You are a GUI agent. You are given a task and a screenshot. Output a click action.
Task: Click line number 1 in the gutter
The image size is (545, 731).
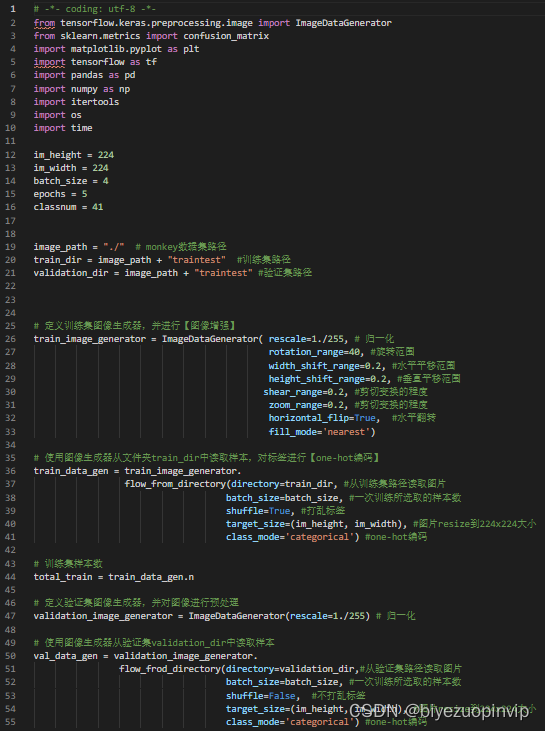(13, 9)
